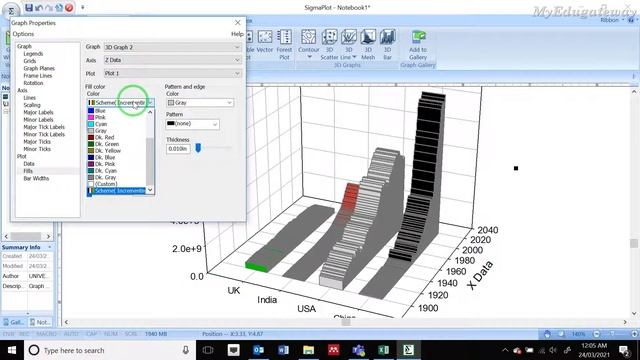Close the Graph Properties dialog
Screen dimensions: 640x360
[x=238, y=22]
